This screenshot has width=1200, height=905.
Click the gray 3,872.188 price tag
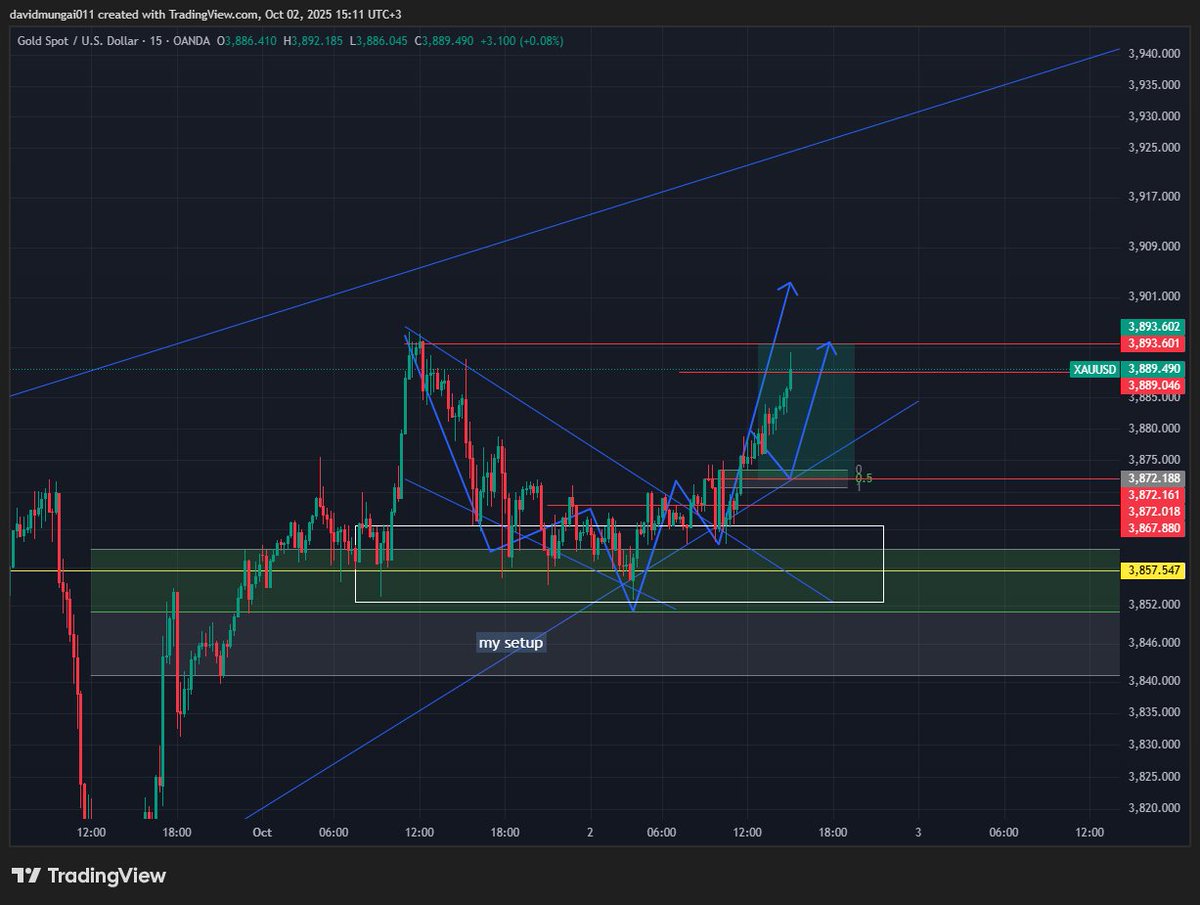coord(1155,479)
